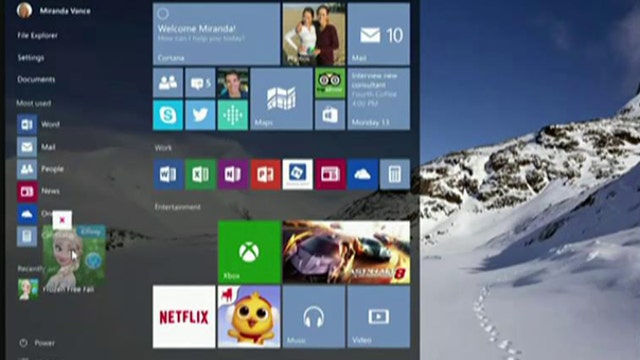Open the OneDrive icon in Most used list
640x360 pixels.
[x=27, y=213]
